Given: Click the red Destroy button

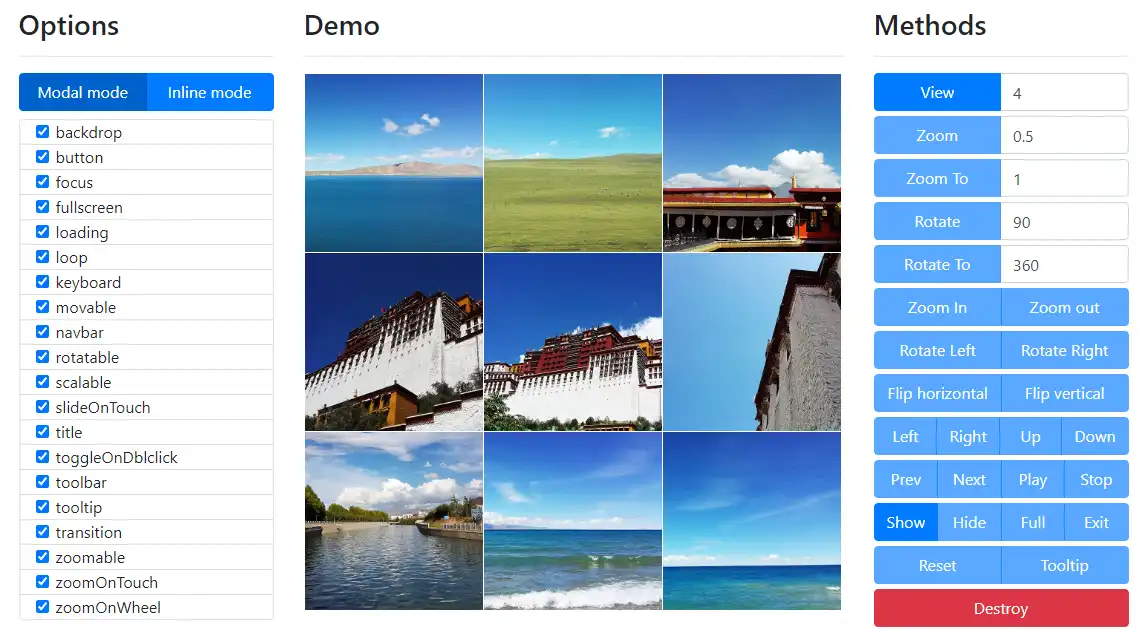Looking at the screenshot, I should pos(1001,608).
